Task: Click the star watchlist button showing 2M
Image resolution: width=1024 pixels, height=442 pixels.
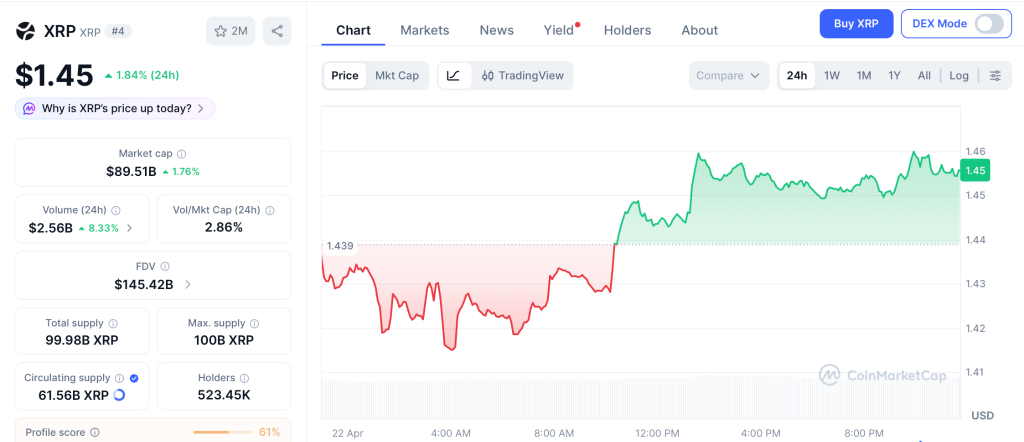Action: 231,31
